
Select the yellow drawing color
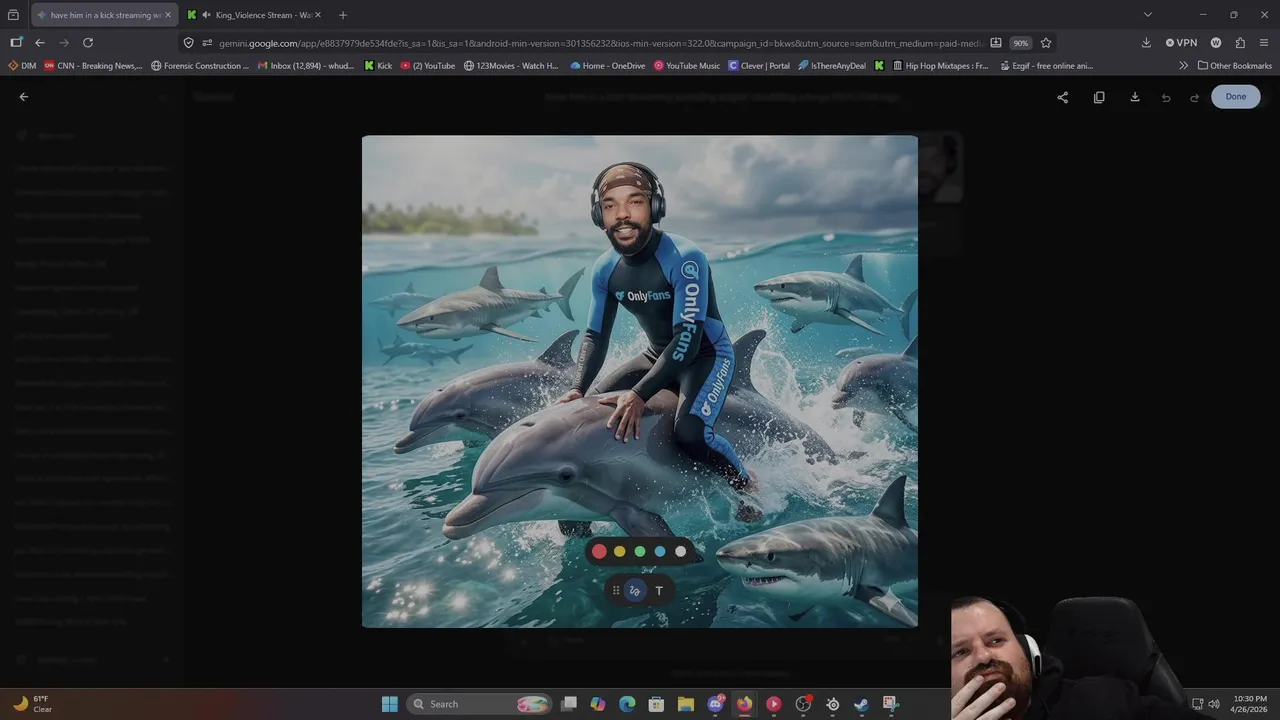tap(619, 551)
